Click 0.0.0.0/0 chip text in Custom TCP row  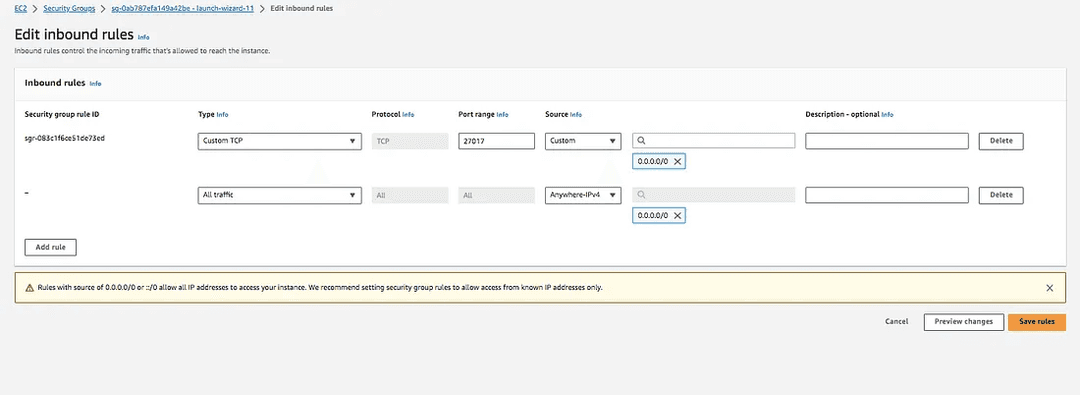tap(653, 161)
